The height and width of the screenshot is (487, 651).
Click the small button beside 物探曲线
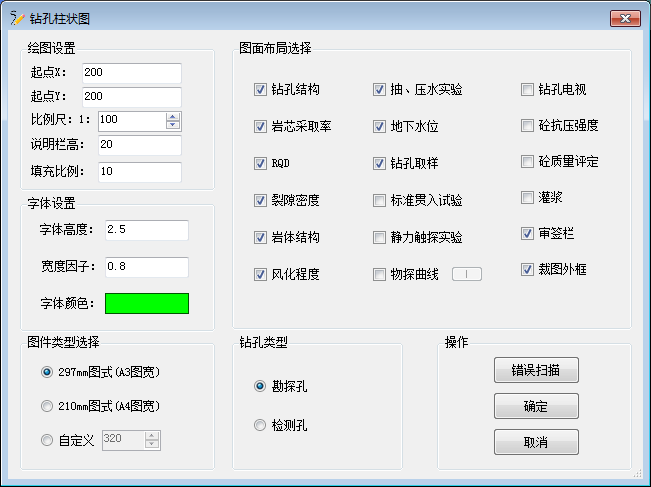(x=467, y=274)
